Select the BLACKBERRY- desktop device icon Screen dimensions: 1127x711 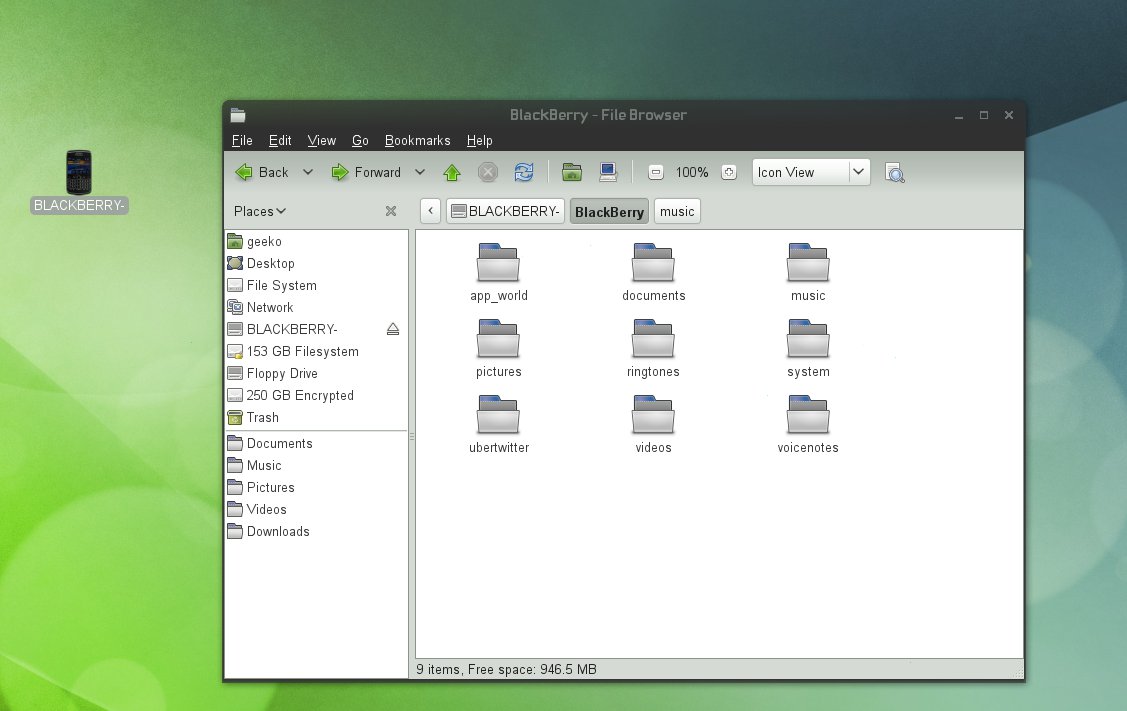pyautogui.click(x=79, y=173)
